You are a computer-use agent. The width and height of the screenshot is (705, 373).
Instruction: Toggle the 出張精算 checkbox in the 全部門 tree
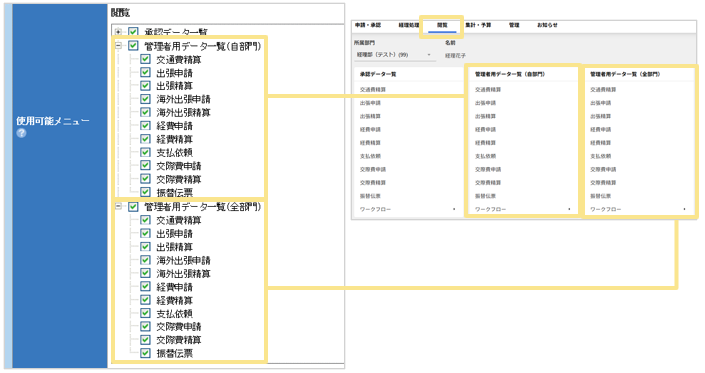145,246
